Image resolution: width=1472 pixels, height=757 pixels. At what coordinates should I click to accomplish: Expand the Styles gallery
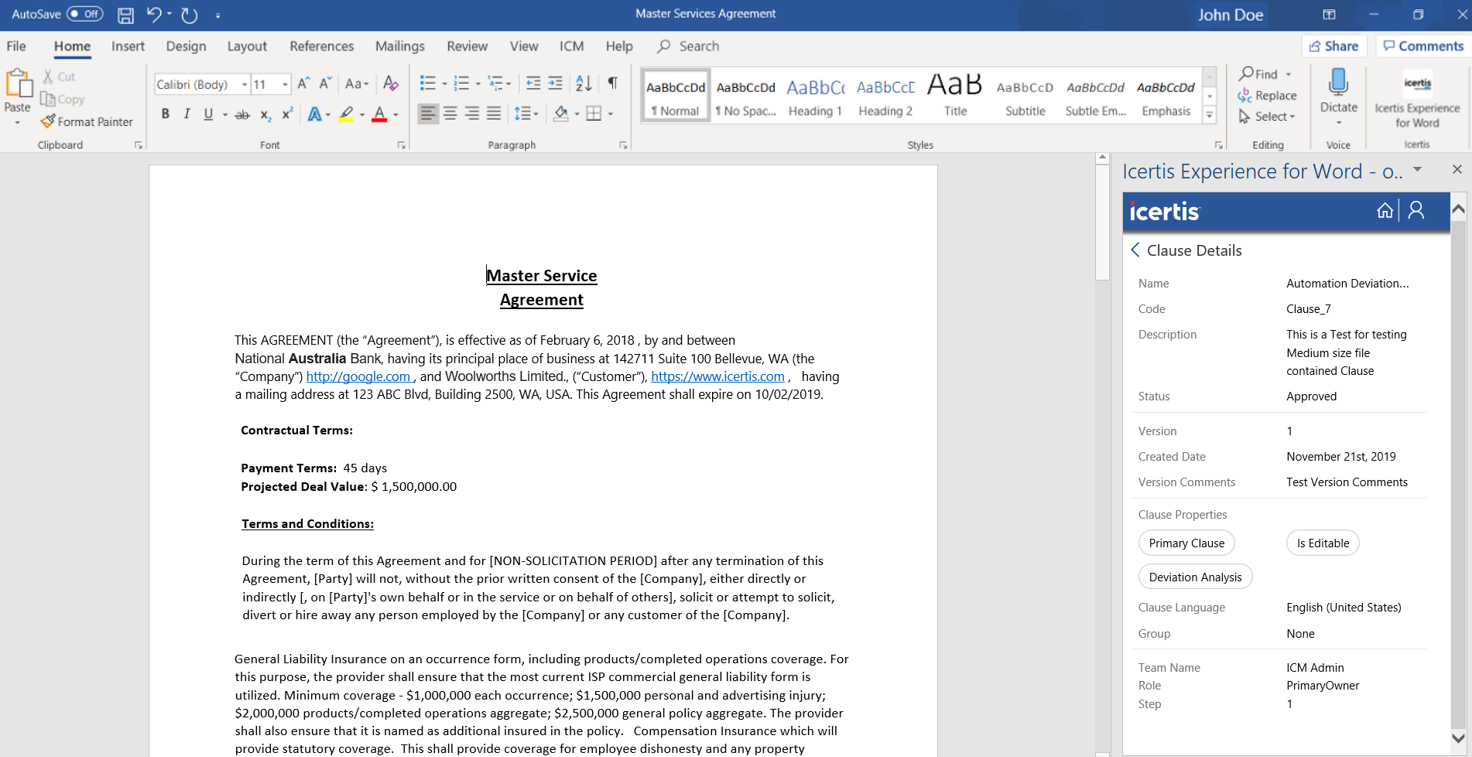tap(1209, 116)
